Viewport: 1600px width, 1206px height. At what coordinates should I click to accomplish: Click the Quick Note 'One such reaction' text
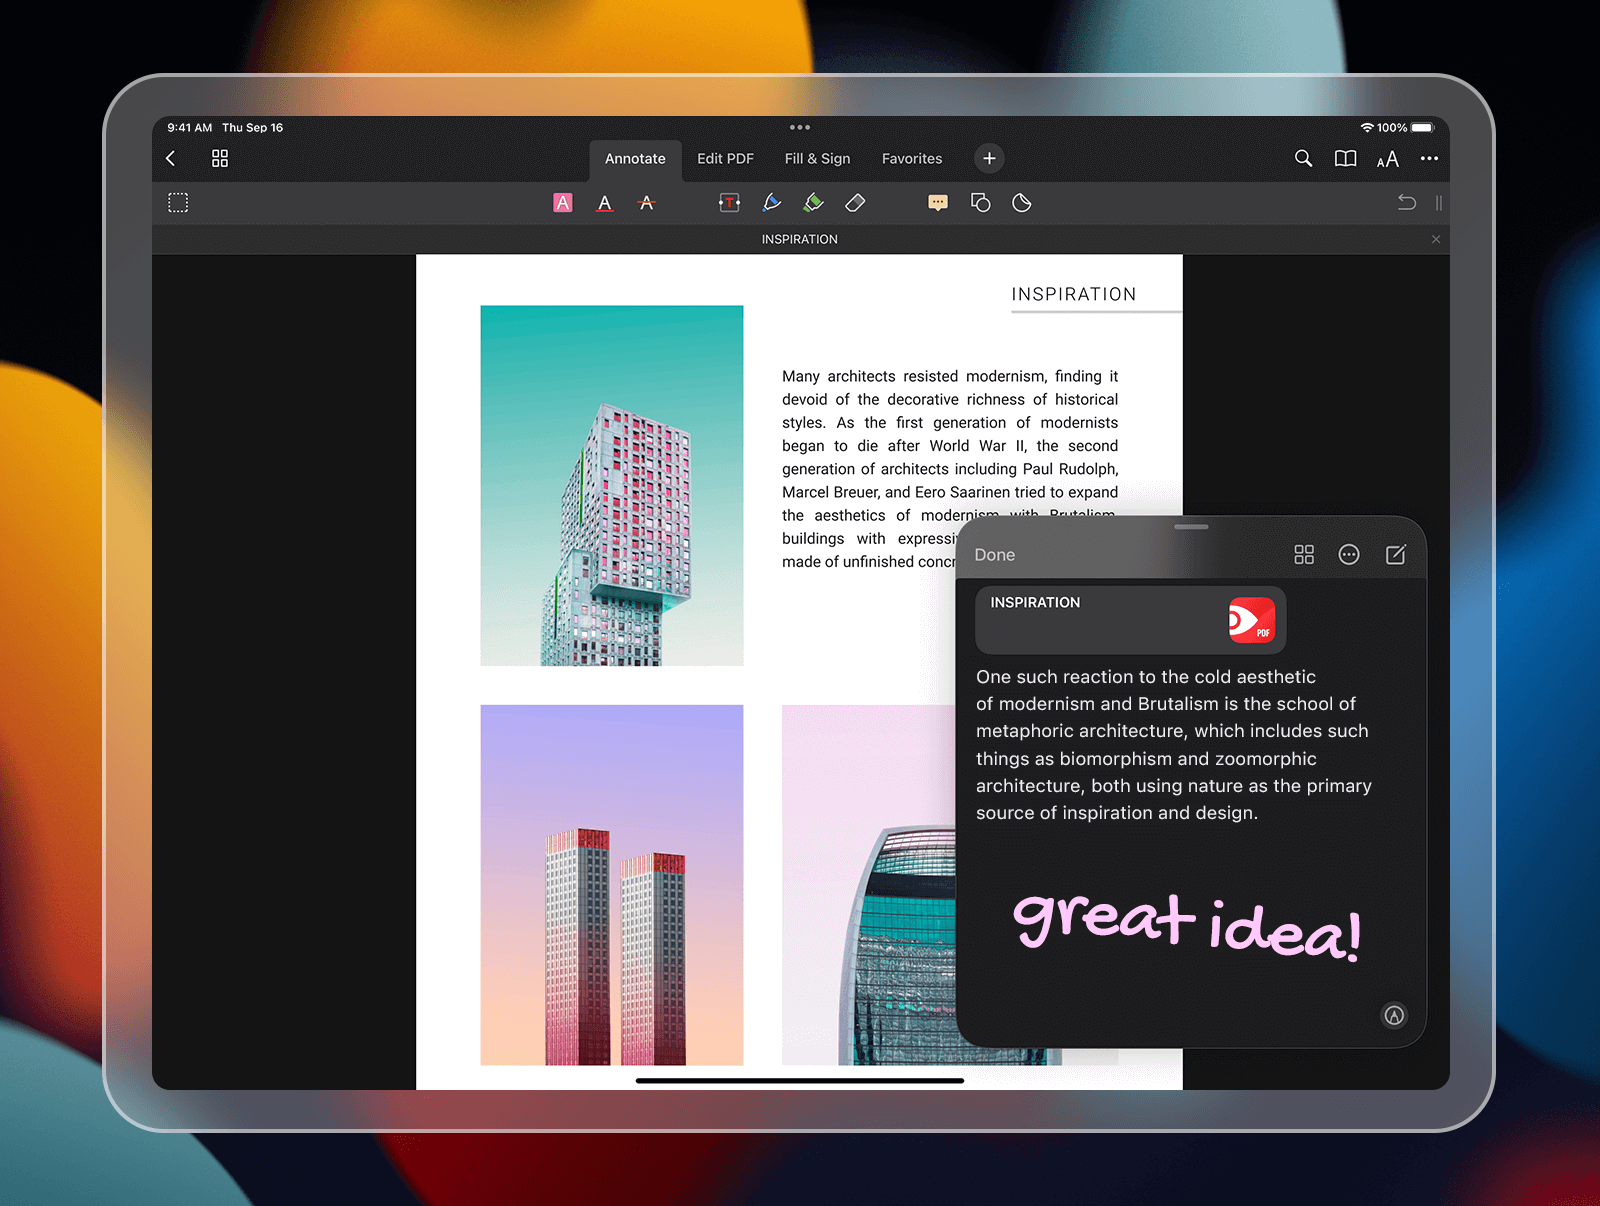pyautogui.click(x=1174, y=745)
